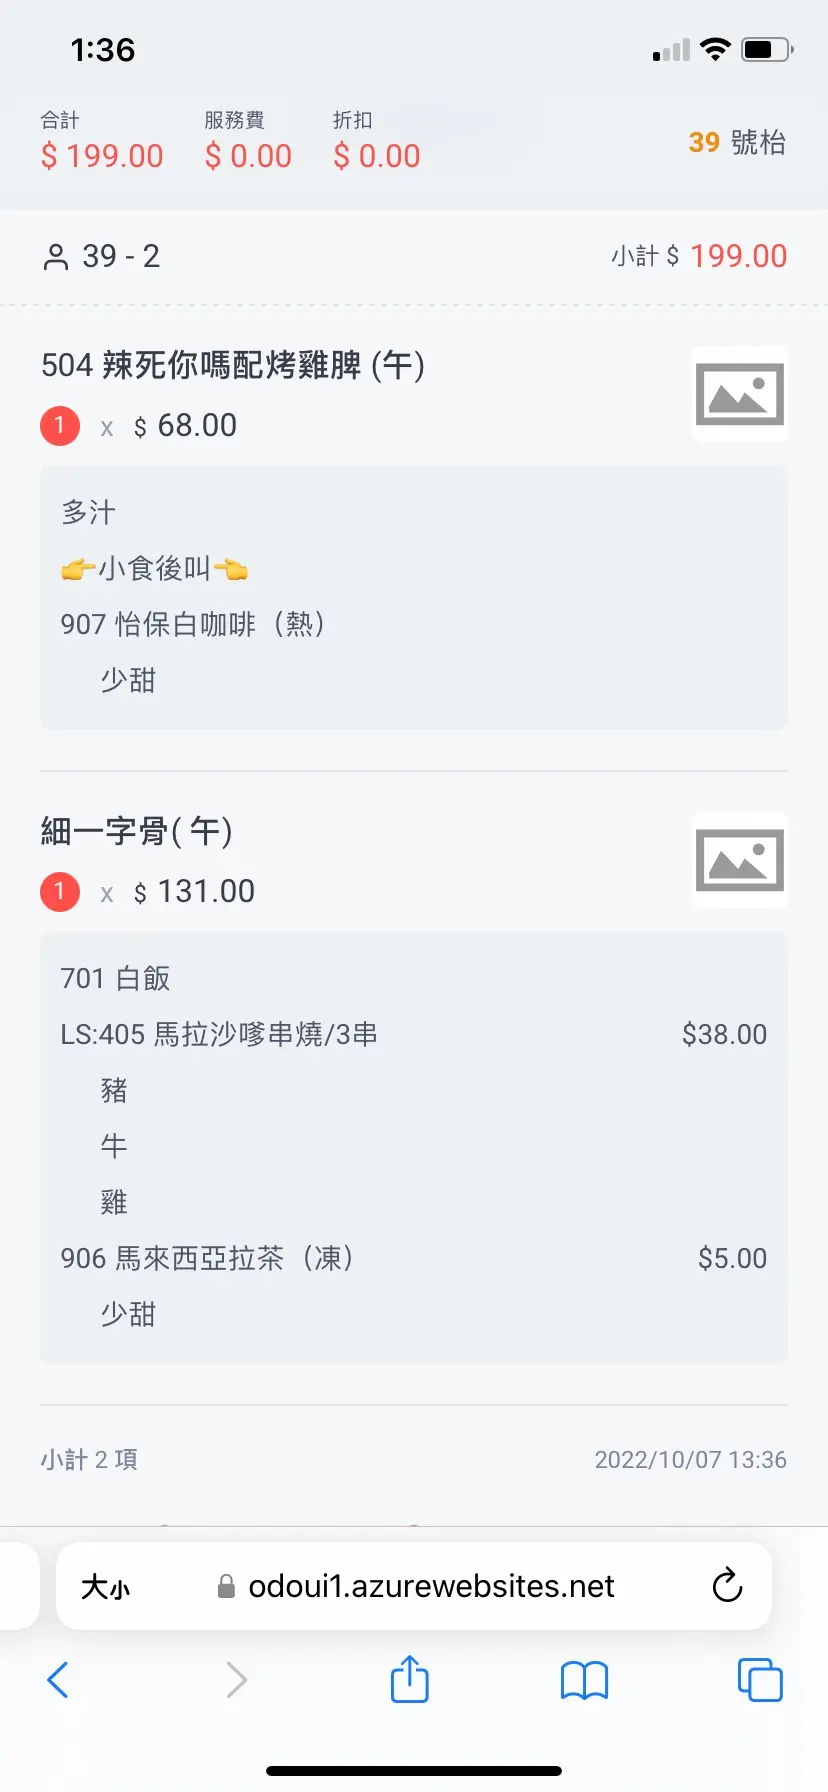This screenshot has width=828, height=1792.
Task: Open the 大小 text size menu
Action: tap(105, 1586)
